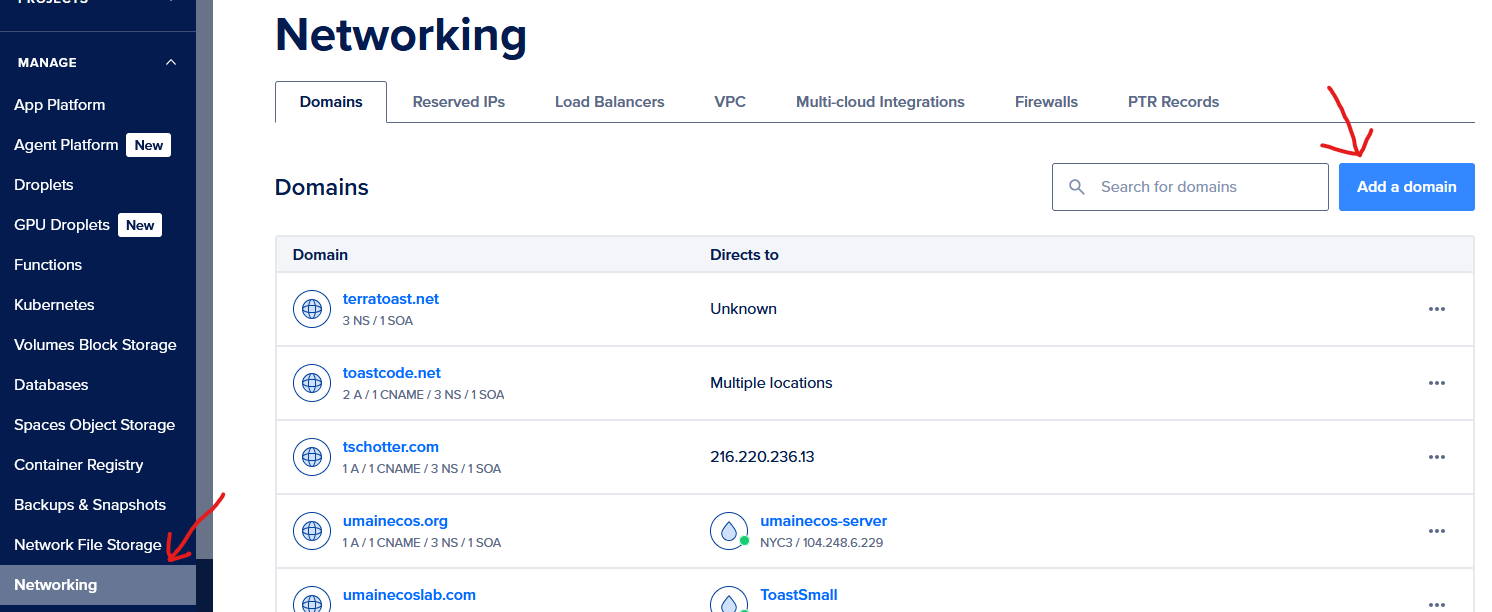1492x612 pixels.
Task: Open the umainecos-server droplet link
Action: click(823, 521)
